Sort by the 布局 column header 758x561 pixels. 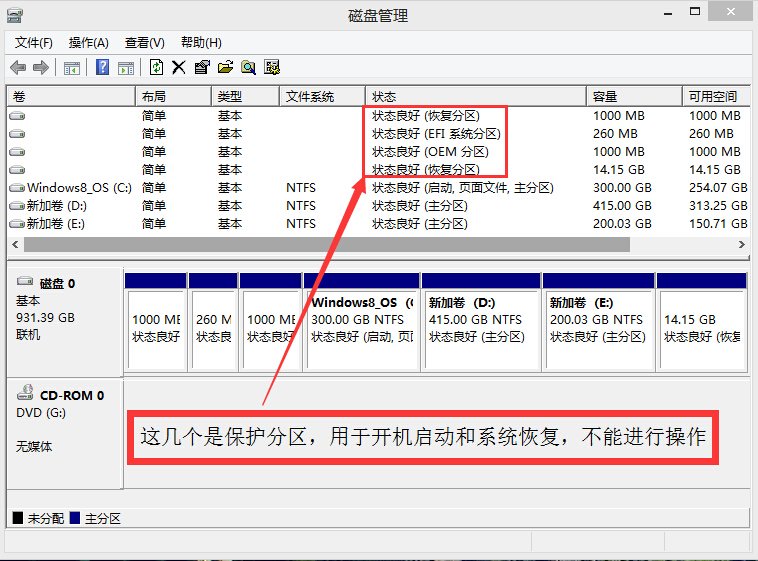[x=174, y=96]
